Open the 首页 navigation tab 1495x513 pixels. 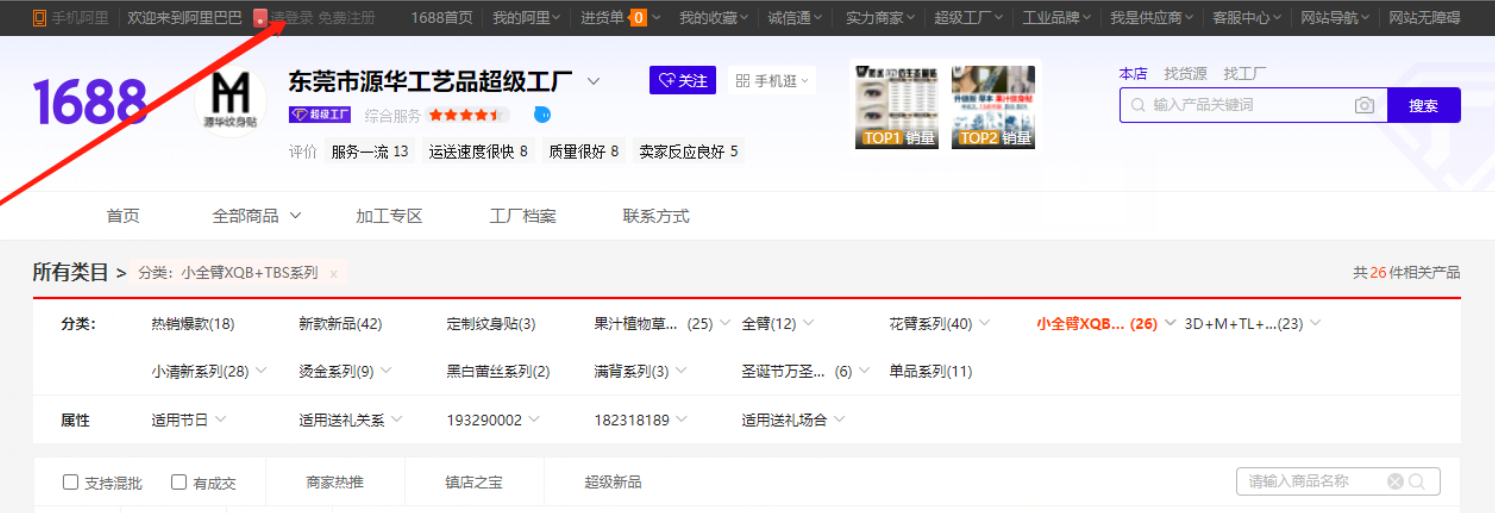(123, 216)
